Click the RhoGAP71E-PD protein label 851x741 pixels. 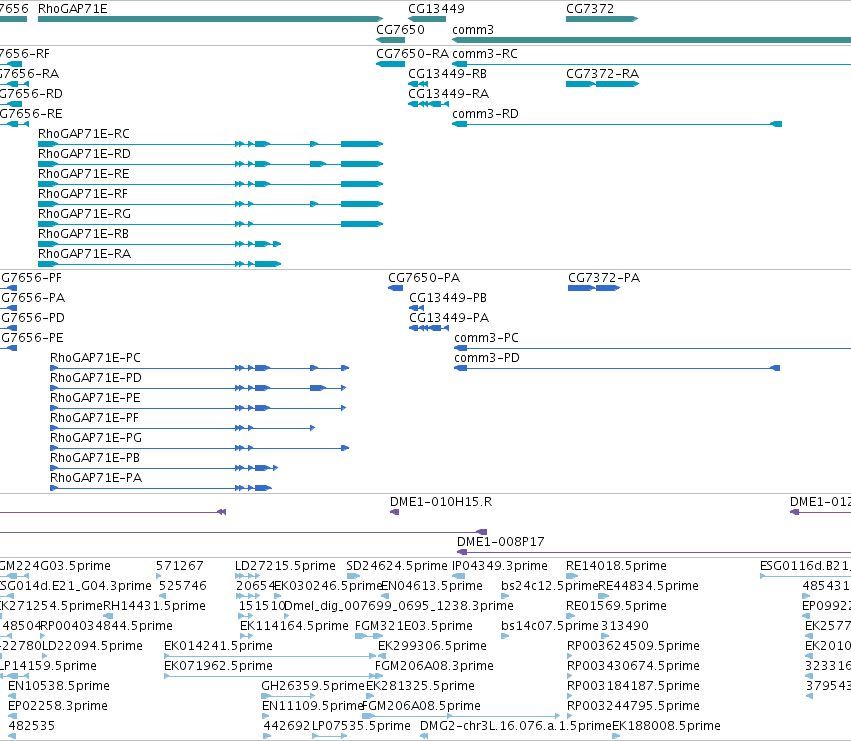click(96, 378)
